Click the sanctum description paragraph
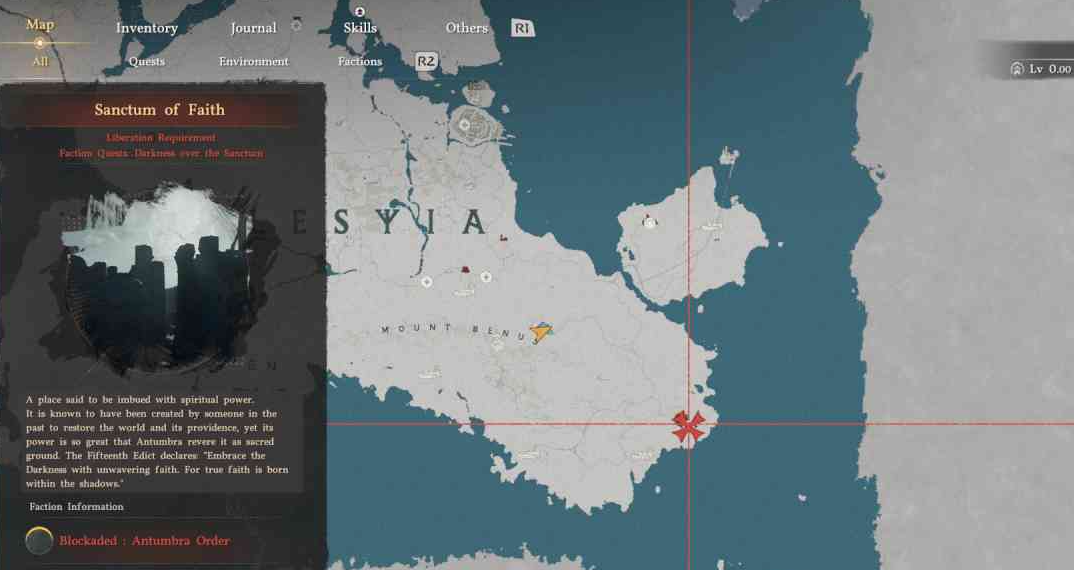 157,441
